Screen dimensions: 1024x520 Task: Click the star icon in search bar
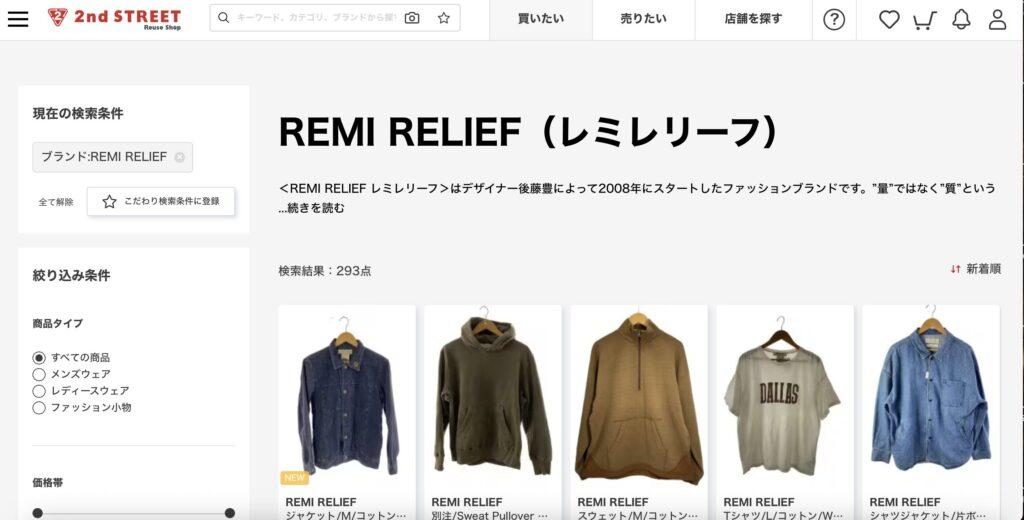tap(444, 18)
